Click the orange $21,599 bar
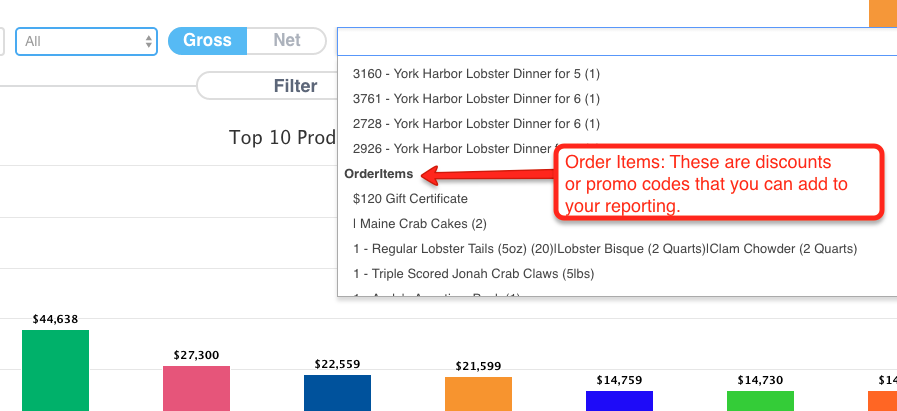Screen dimensions: 897x411 coord(478,394)
